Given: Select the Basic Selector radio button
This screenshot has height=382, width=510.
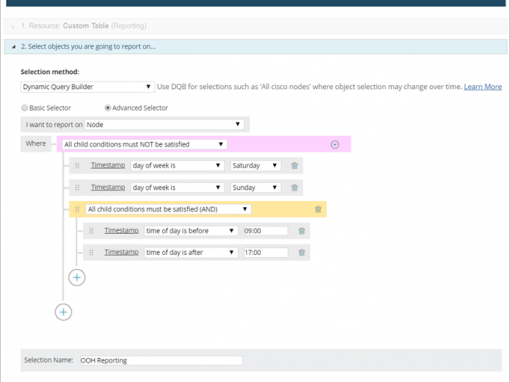Looking at the screenshot, I should (24, 108).
